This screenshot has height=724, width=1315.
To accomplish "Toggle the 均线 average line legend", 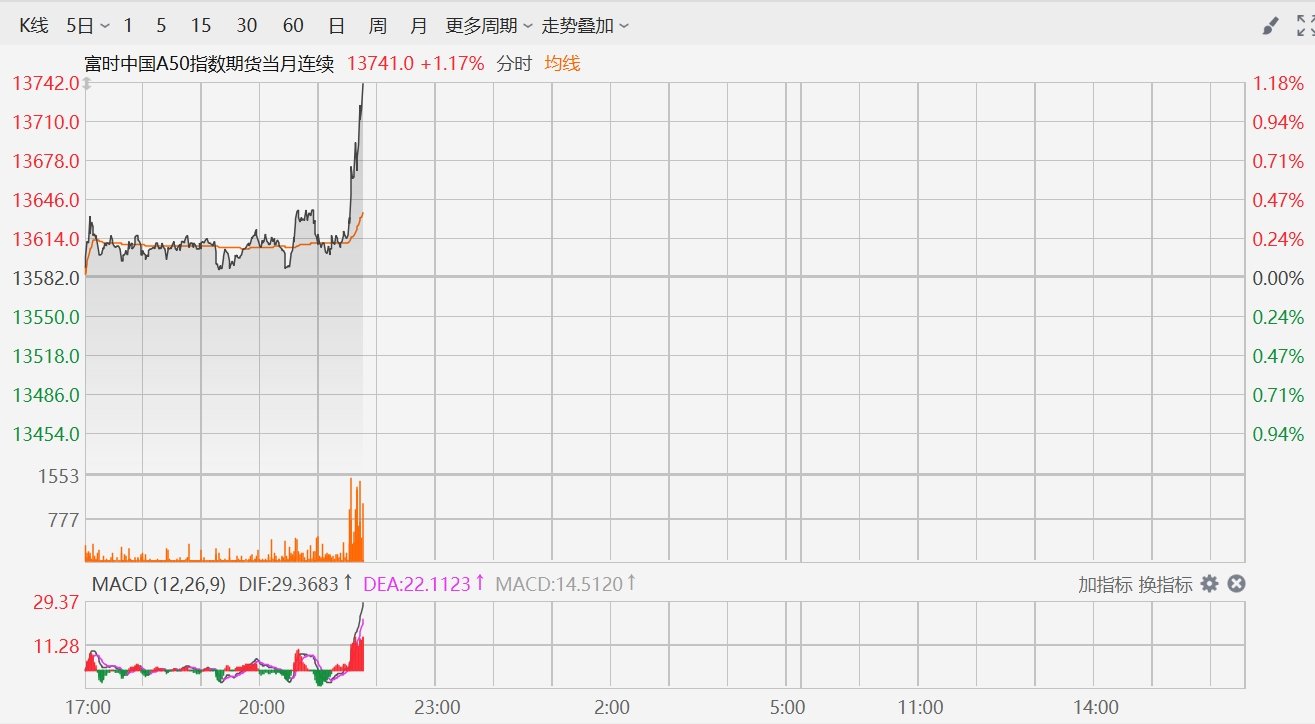I will (x=562, y=64).
